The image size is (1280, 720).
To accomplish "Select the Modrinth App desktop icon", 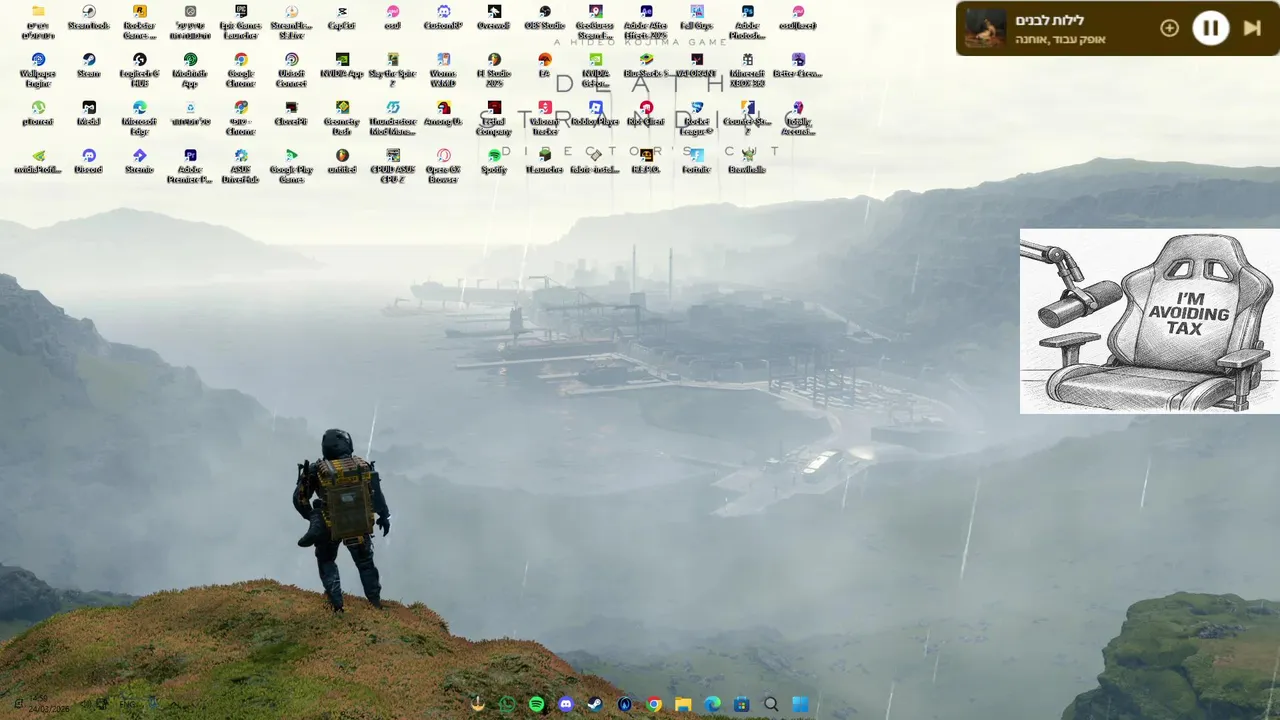I will coord(190,70).
